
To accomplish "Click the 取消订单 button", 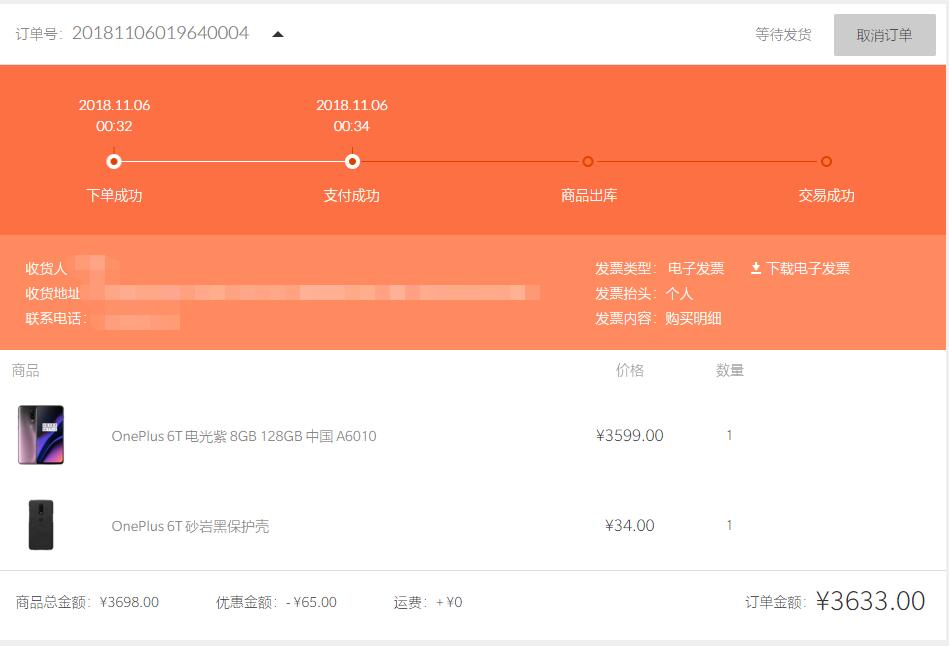I will 884,35.
